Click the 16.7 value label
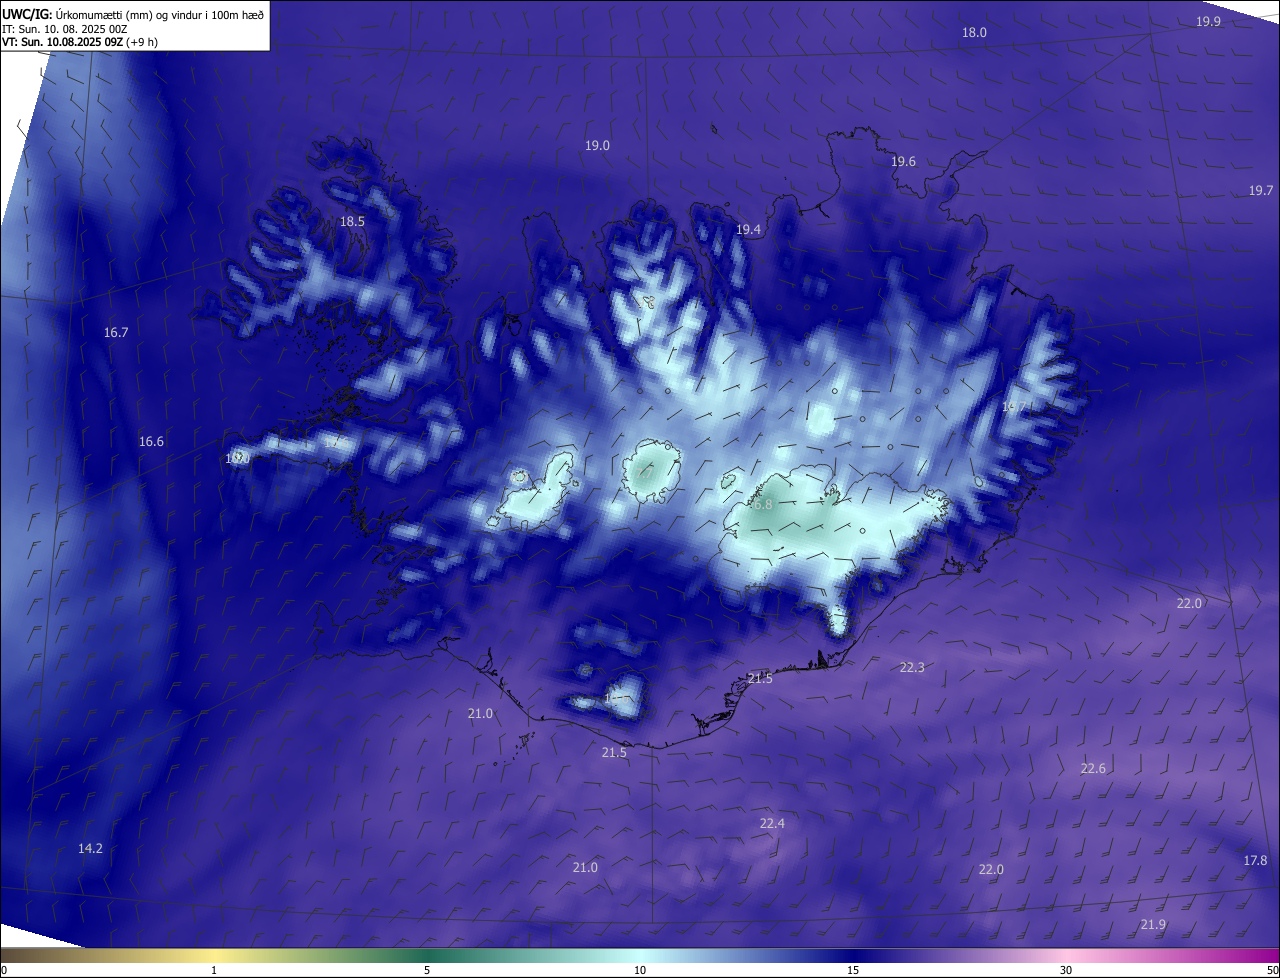 click(x=116, y=332)
